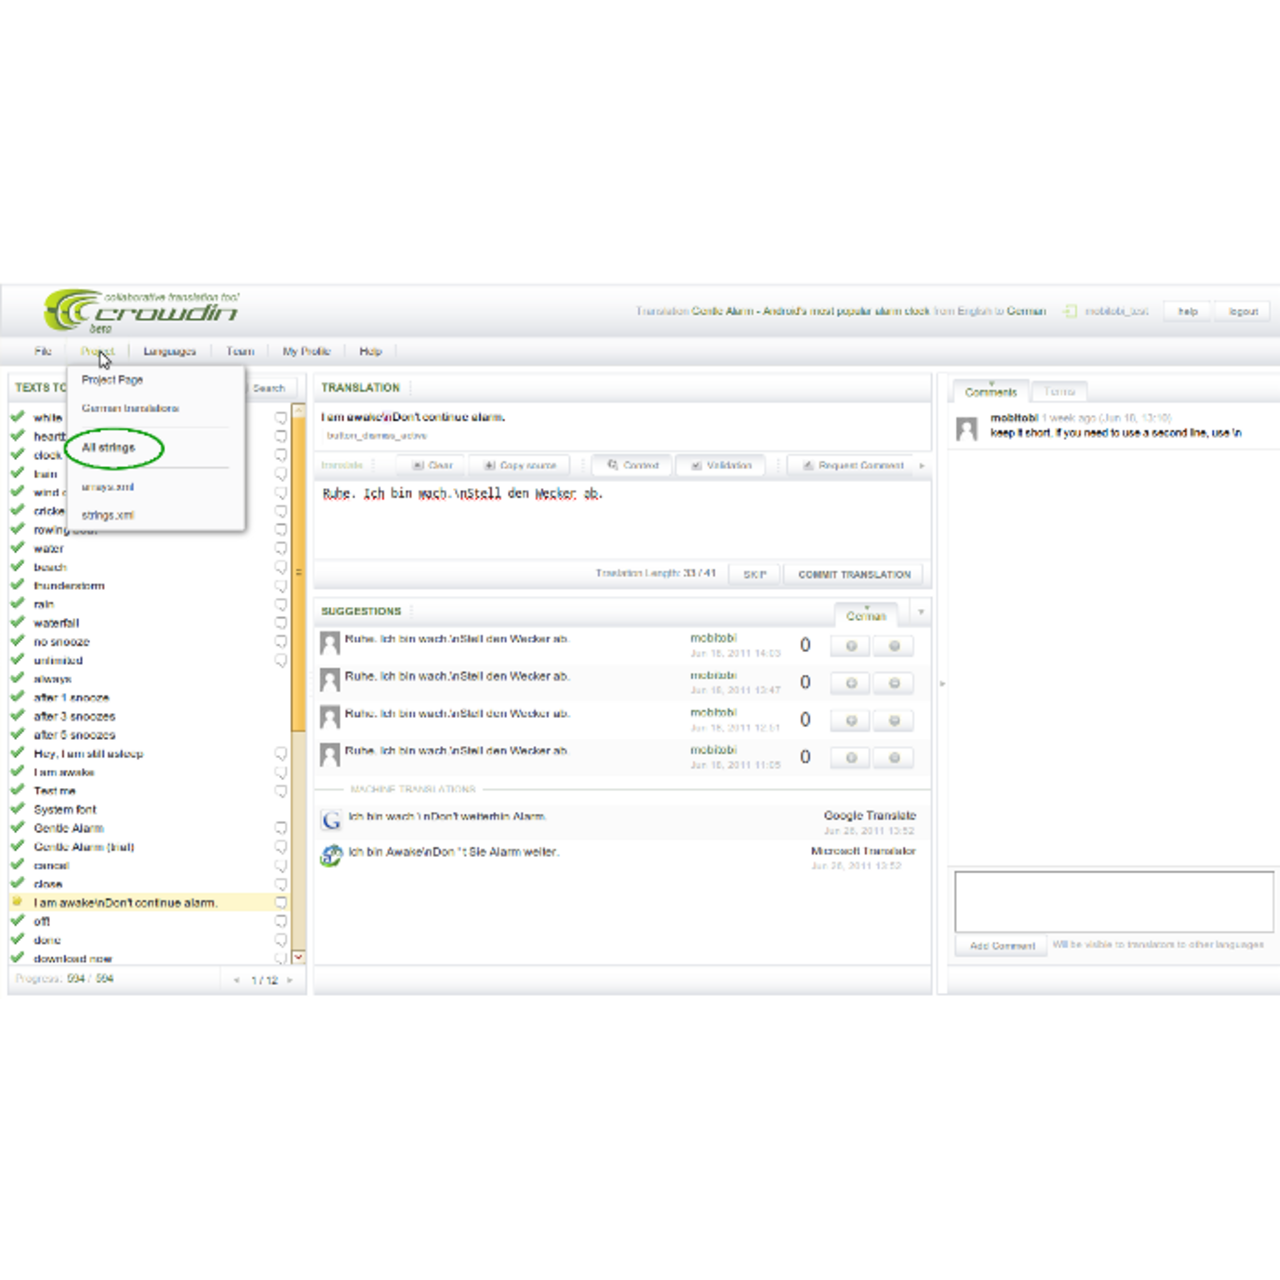Click into the comment text box

tap(1113, 901)
